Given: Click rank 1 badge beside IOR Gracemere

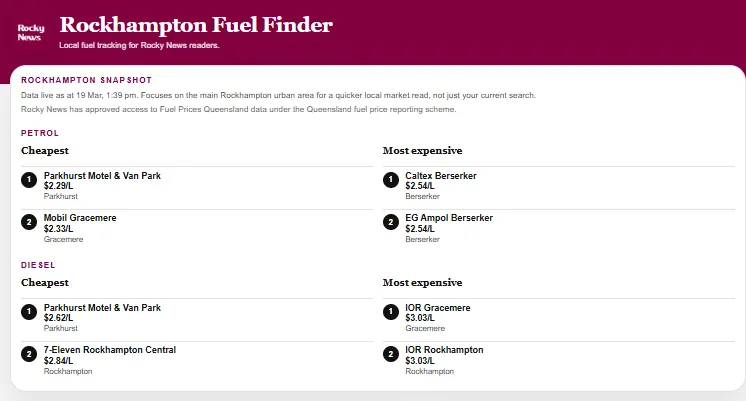Looking at the screenshot, I should tap(391, 312).
